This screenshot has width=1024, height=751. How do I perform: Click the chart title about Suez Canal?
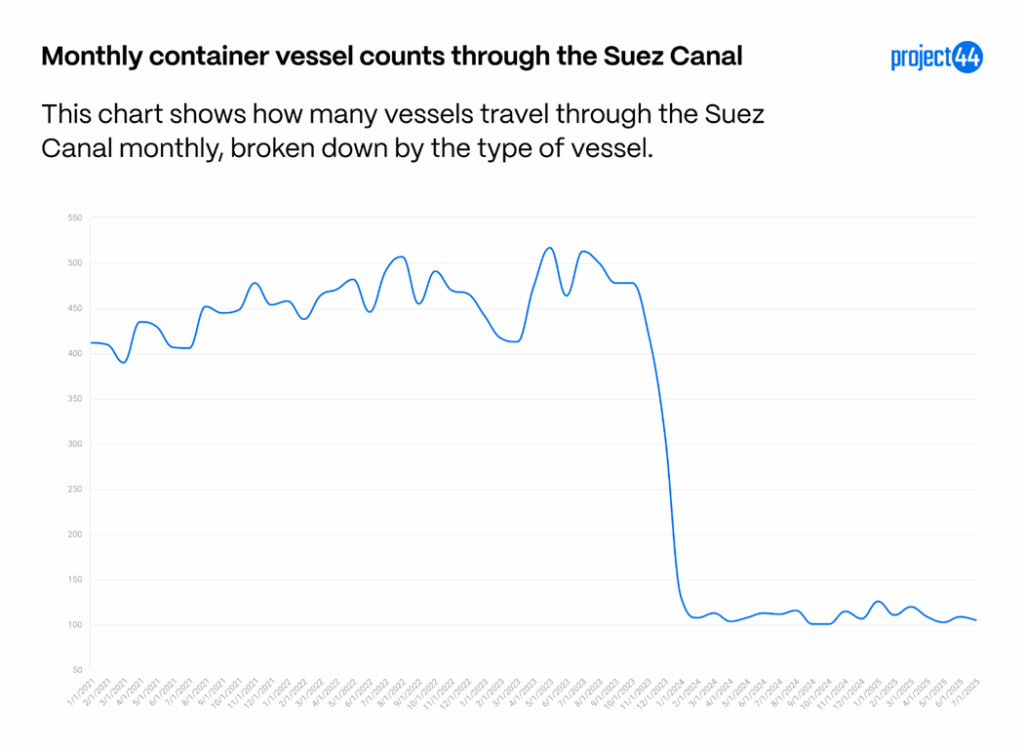point(392,56)
